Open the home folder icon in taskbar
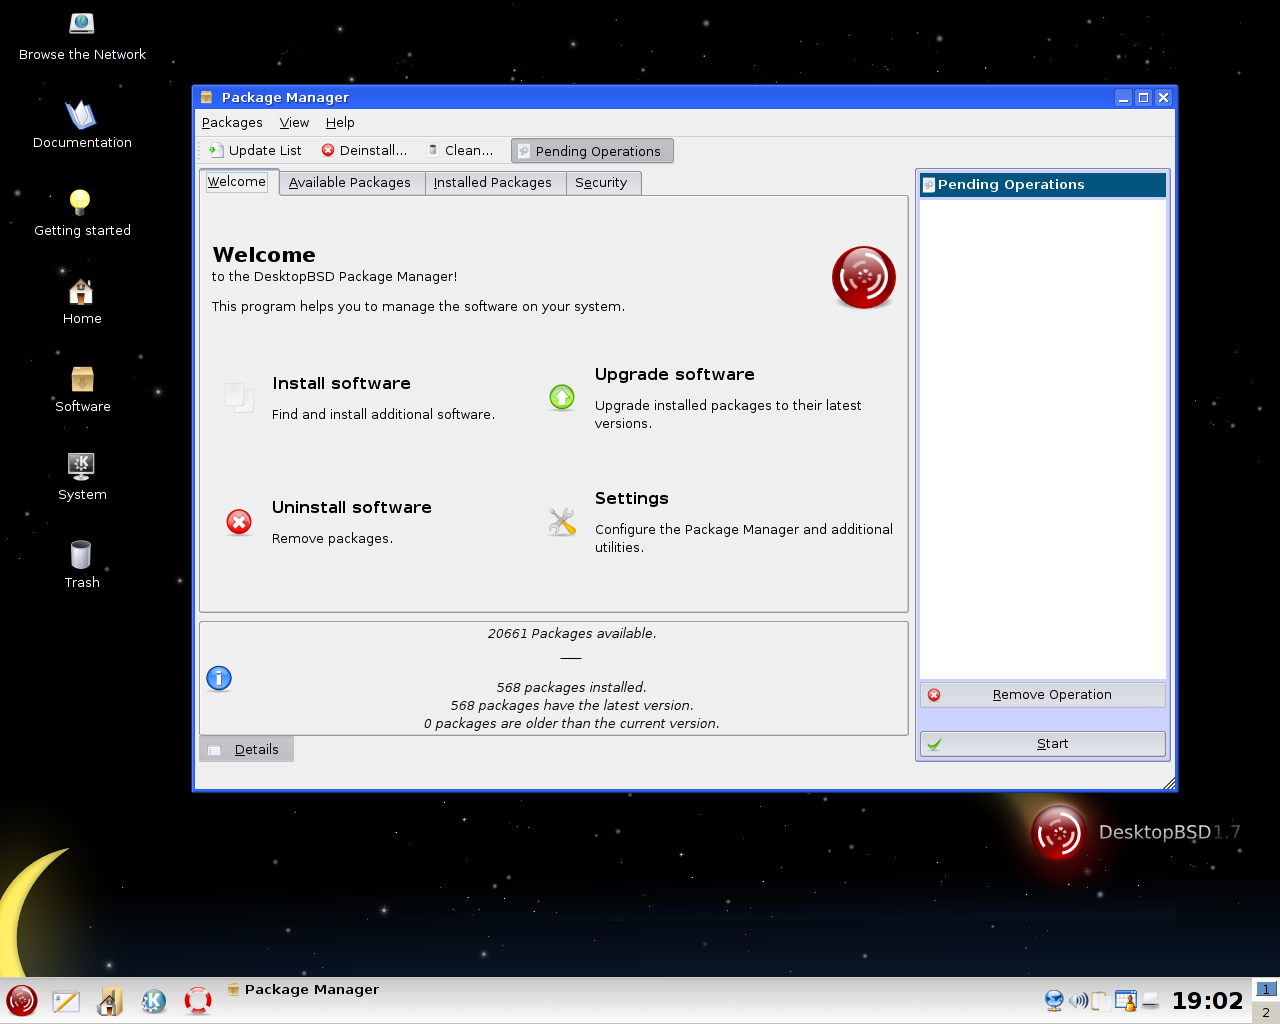 pos(110,1001)
